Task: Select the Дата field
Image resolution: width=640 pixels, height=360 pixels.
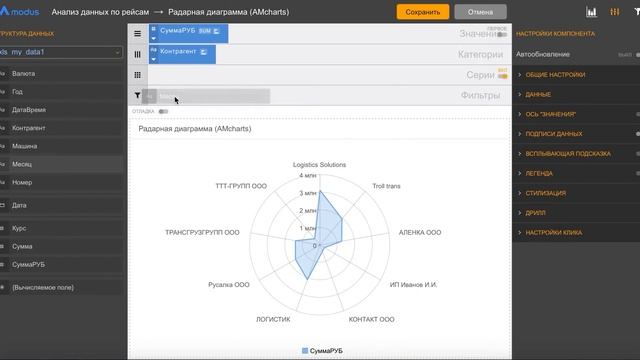Action: [61, 205]
